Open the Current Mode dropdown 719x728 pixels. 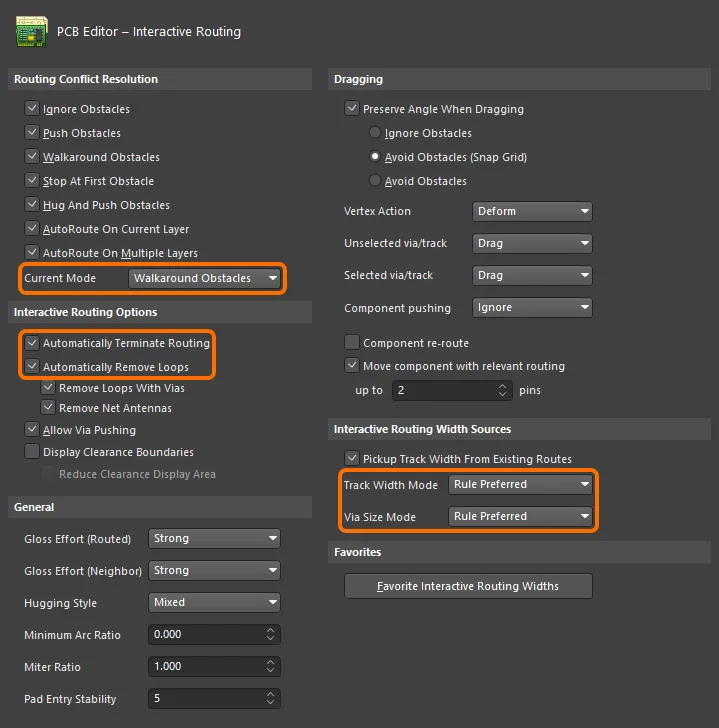point(205,278)
